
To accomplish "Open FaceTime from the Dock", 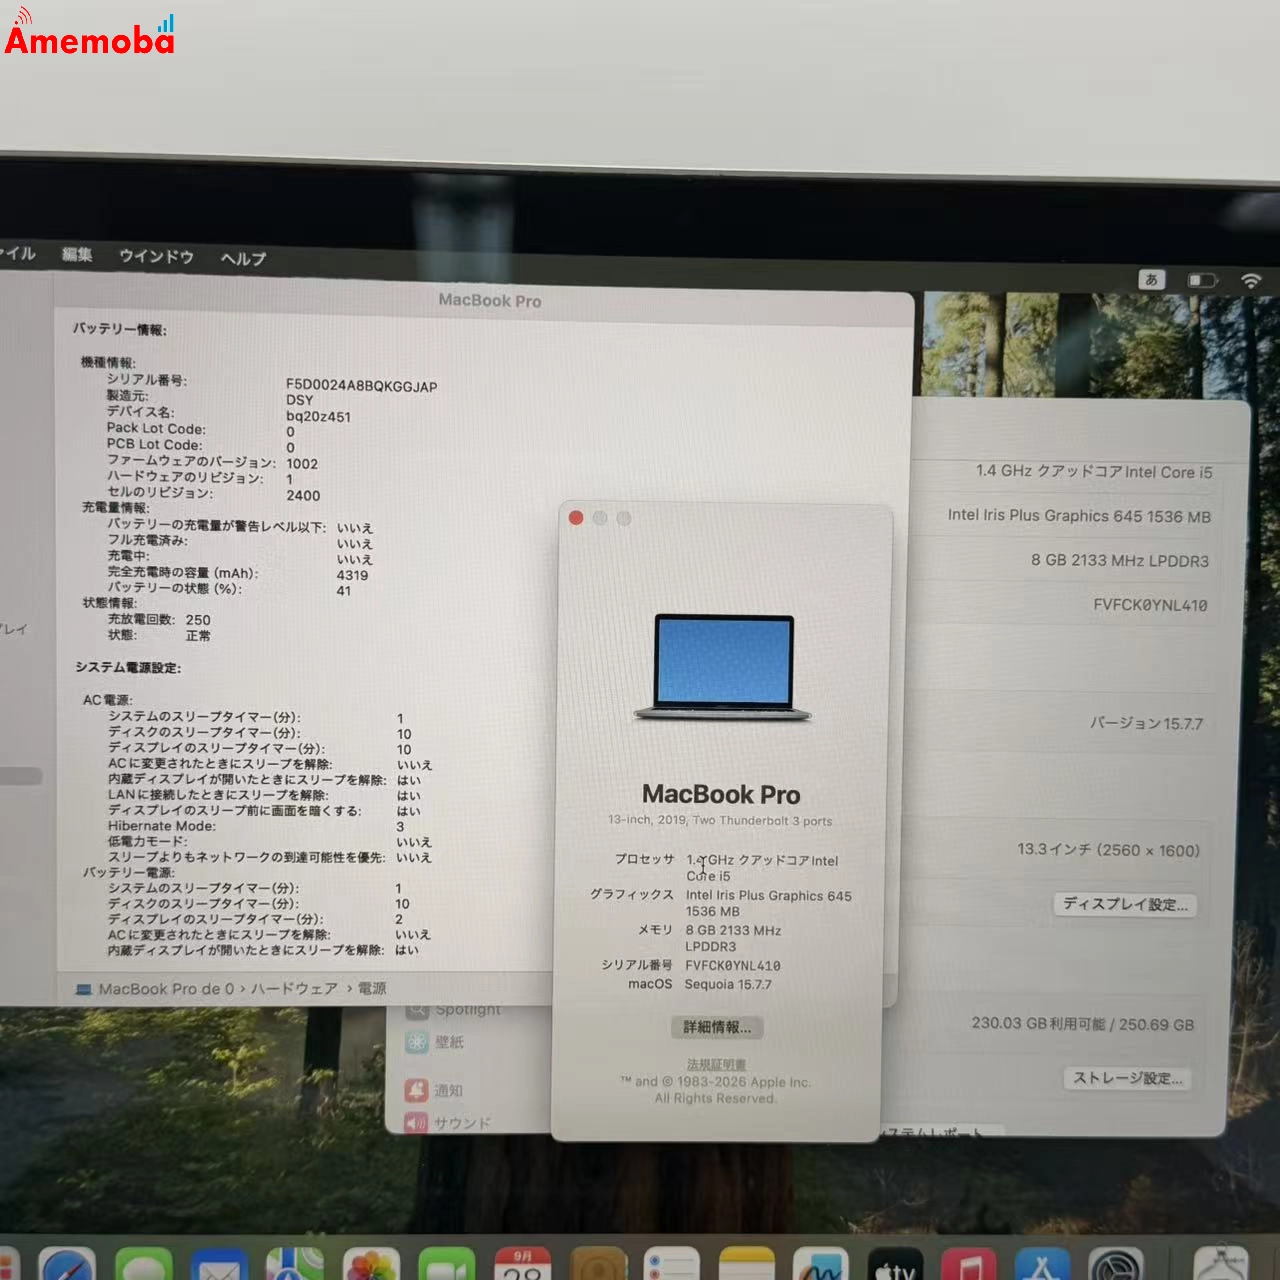I will pyautogui.click(x=447, y=1266).
